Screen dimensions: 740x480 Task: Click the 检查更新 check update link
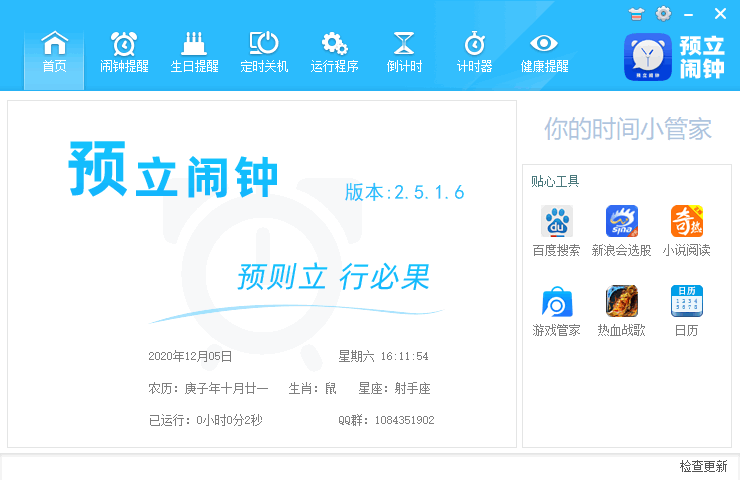703,466
